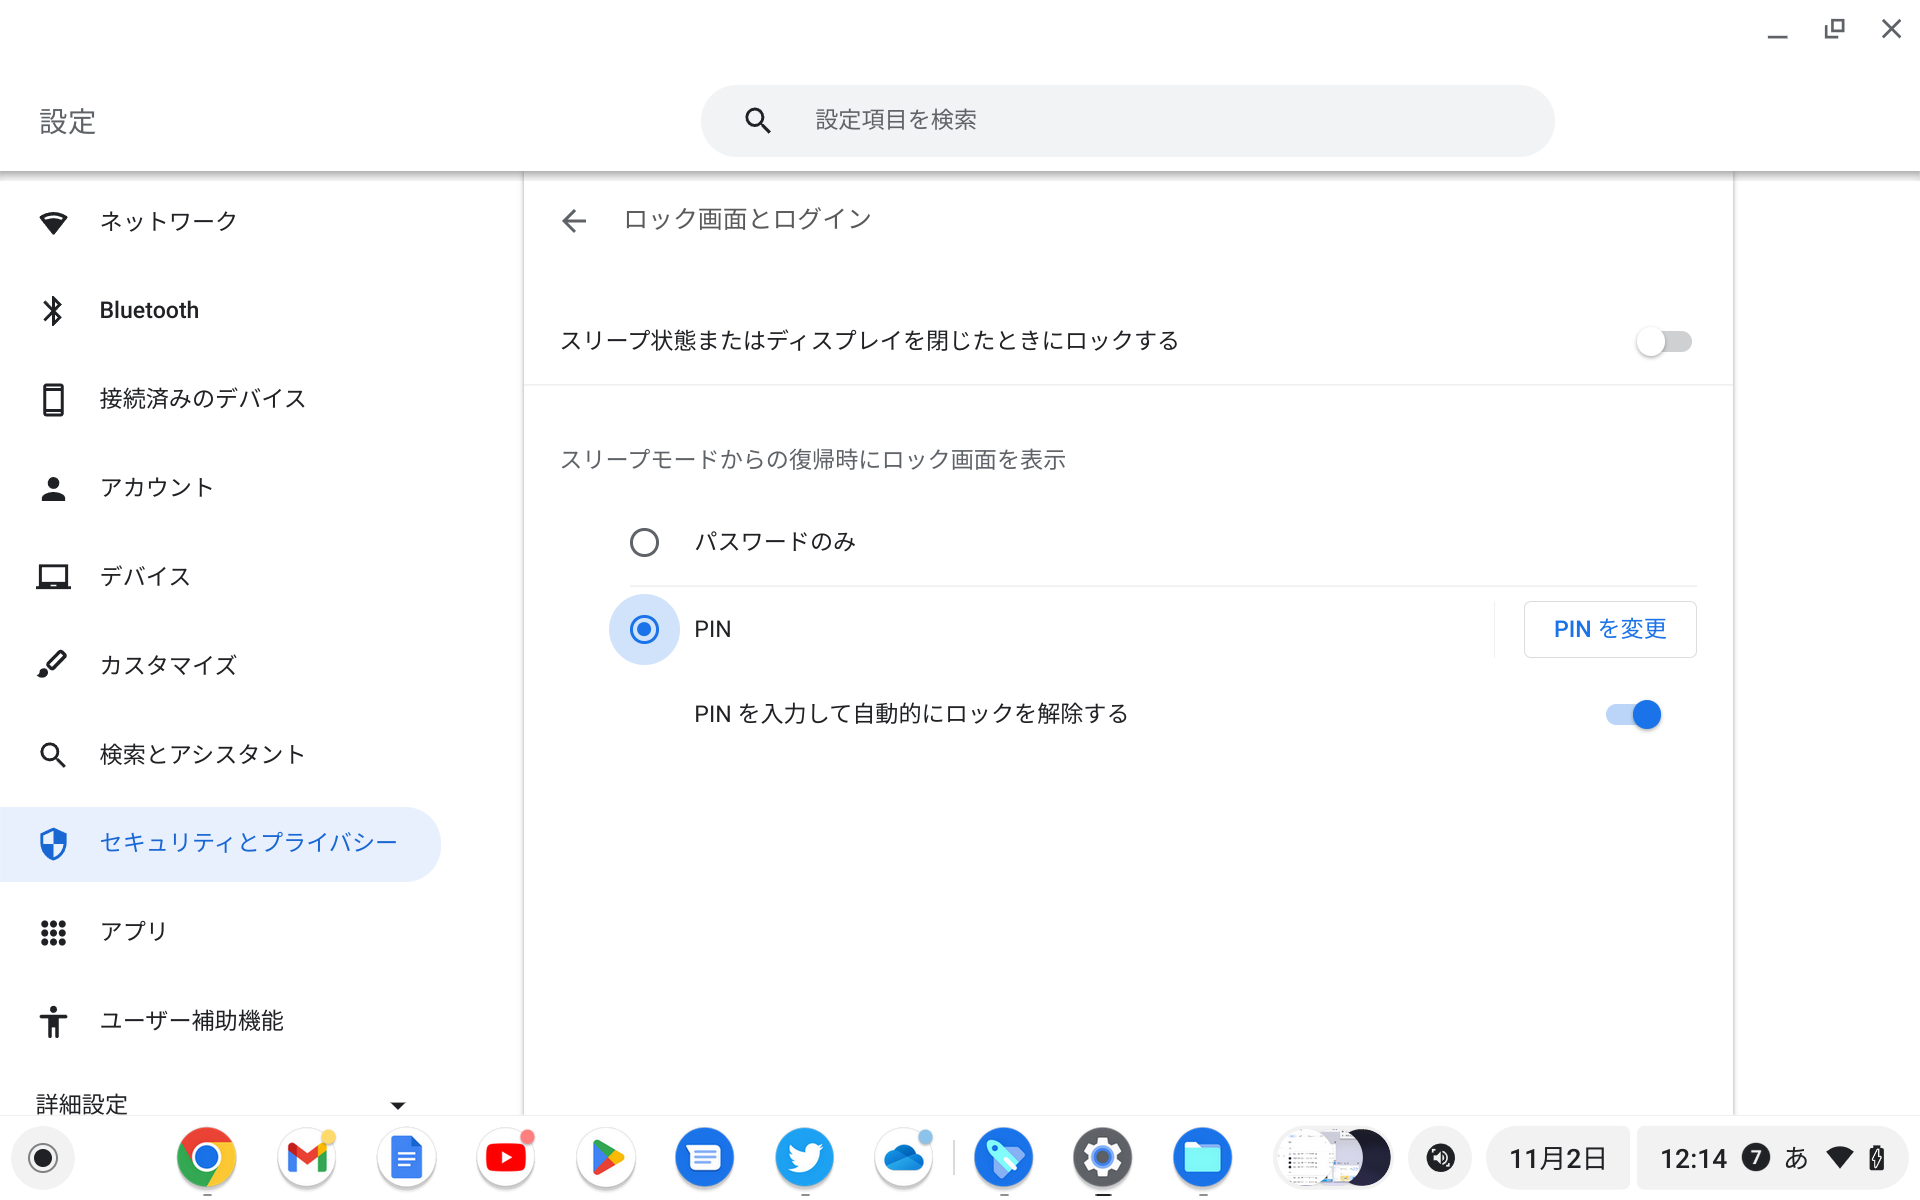Go back from ロック画面とログイン page
1920x1200 pixels.
tap(573, 220)
